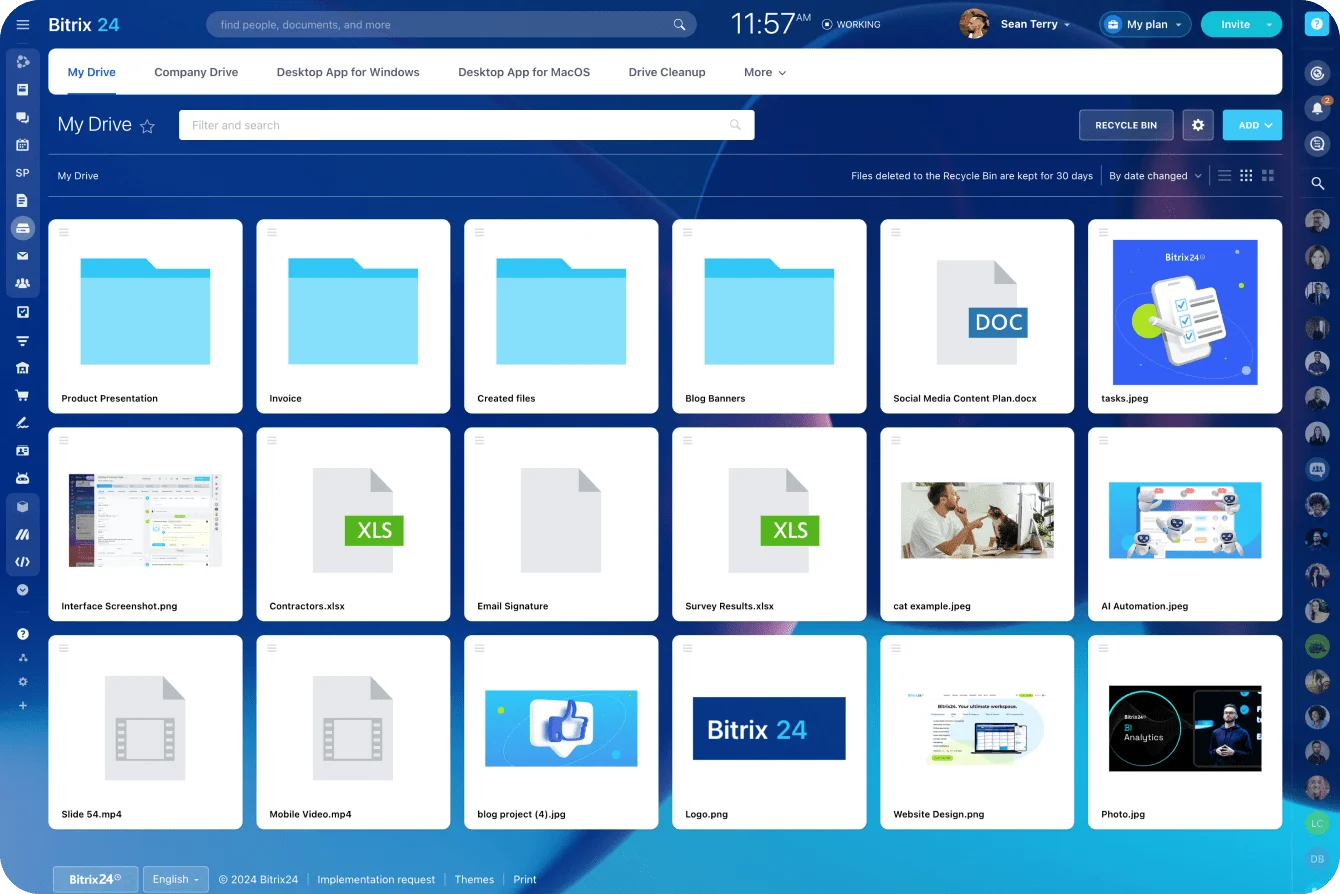
Task: Open the By date changed sort dropdown
Action: point(1153,175)
